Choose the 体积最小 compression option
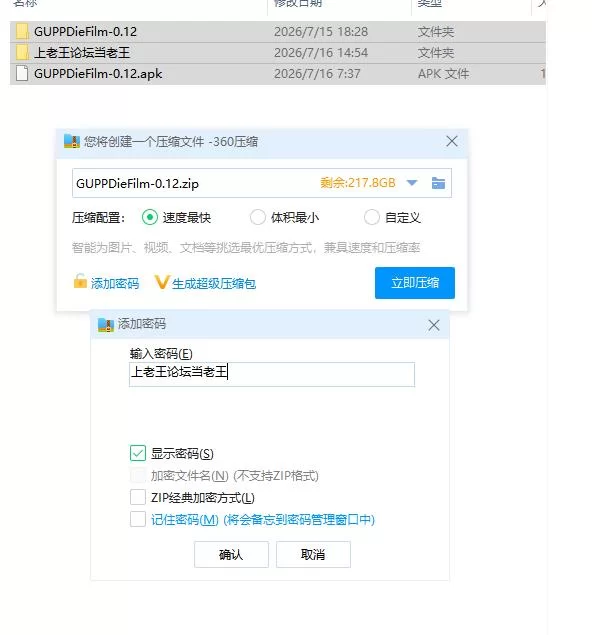This screenshot has width=592, height=635. coord(258,217)
